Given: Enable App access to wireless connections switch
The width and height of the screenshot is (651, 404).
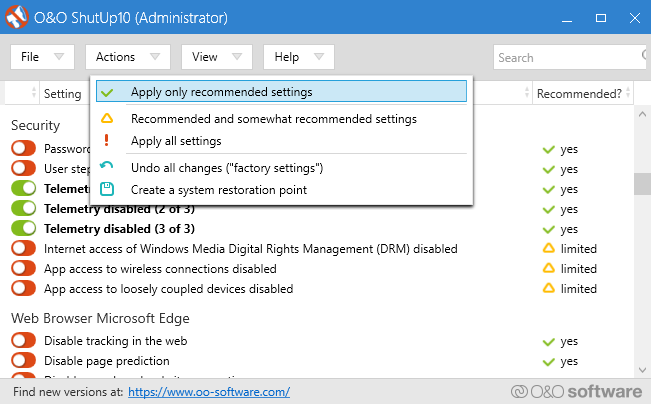Looking at the screenshot, I should point(24,268).
